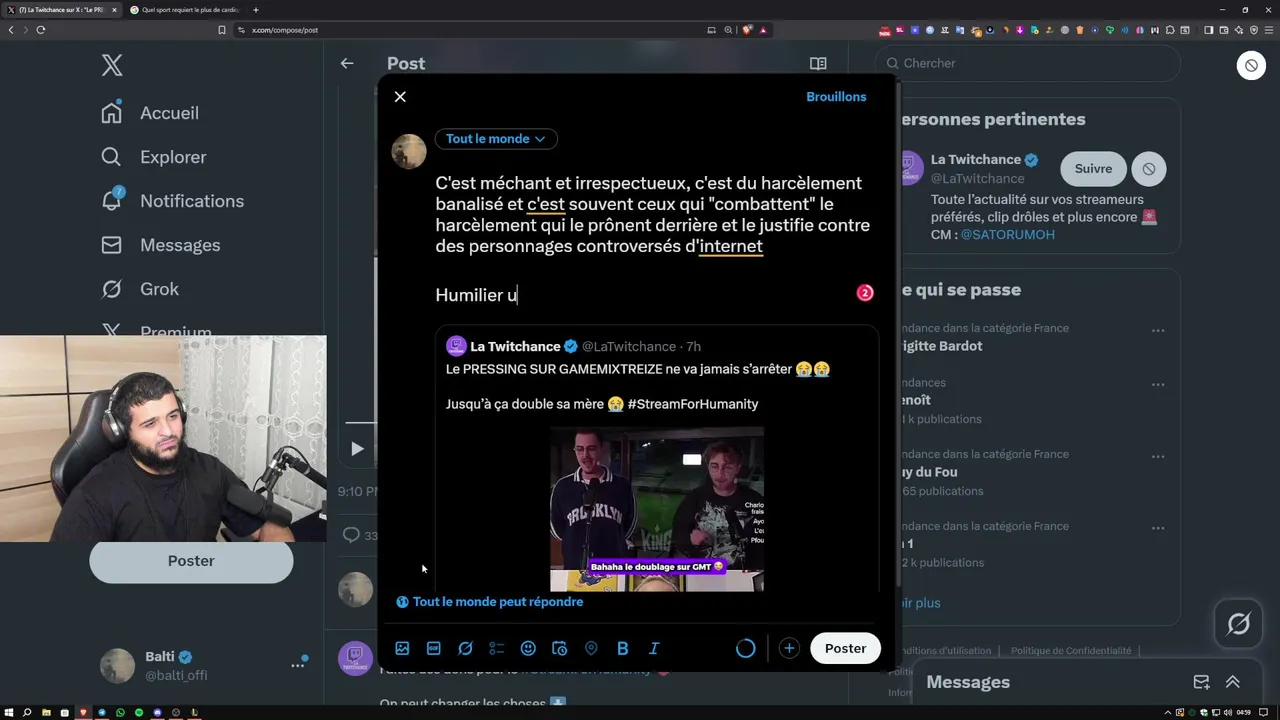Open the browser main menu

pyautogui.click(x=1267, y=30)
